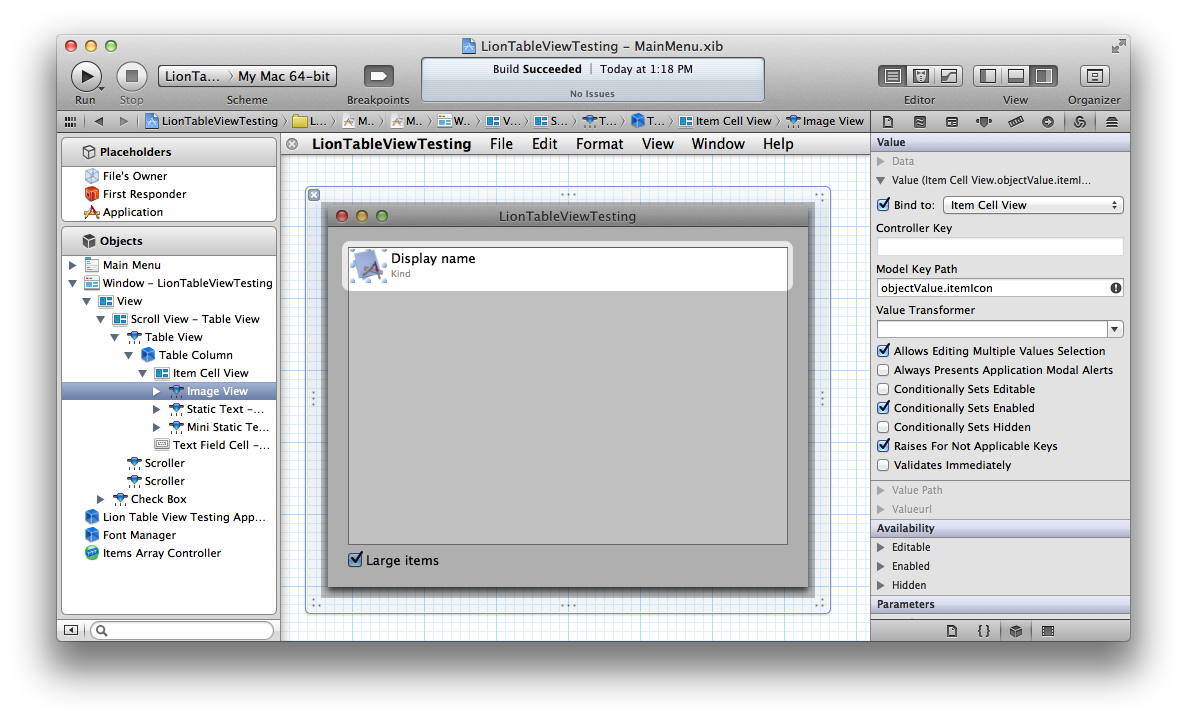Switch to the Version editor
This screenshot has width=1187, height=720.
(x=949, y=76)
